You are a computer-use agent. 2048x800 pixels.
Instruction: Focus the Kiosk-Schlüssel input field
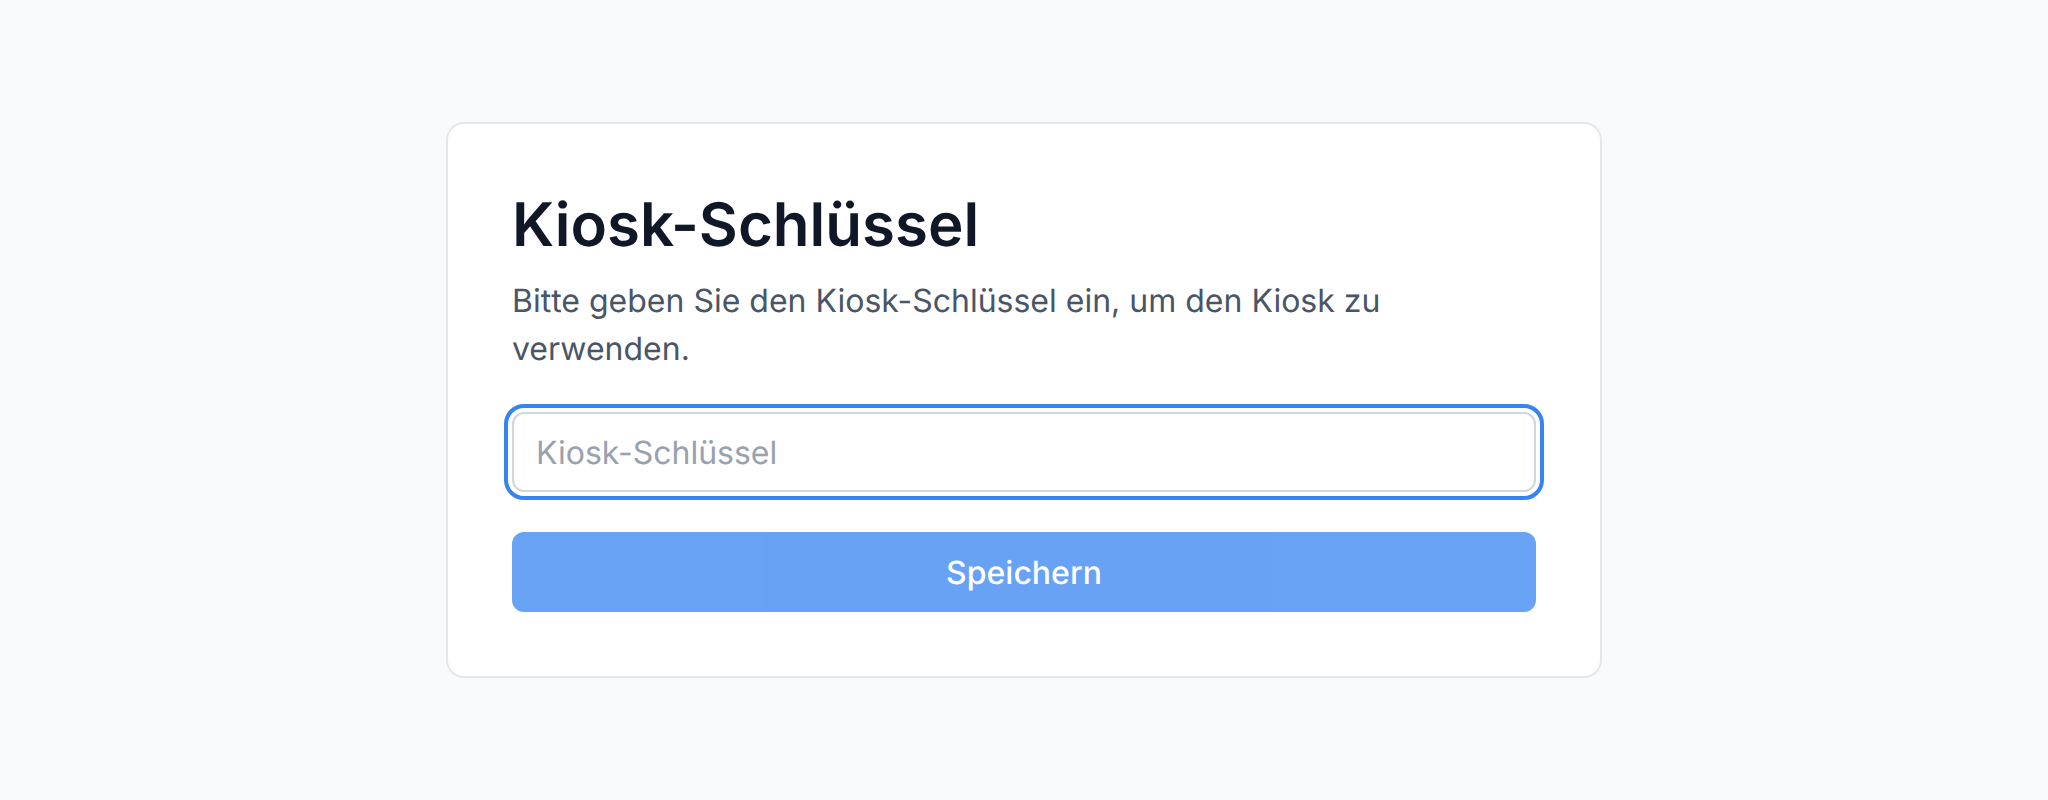(x=1024, y=452)
